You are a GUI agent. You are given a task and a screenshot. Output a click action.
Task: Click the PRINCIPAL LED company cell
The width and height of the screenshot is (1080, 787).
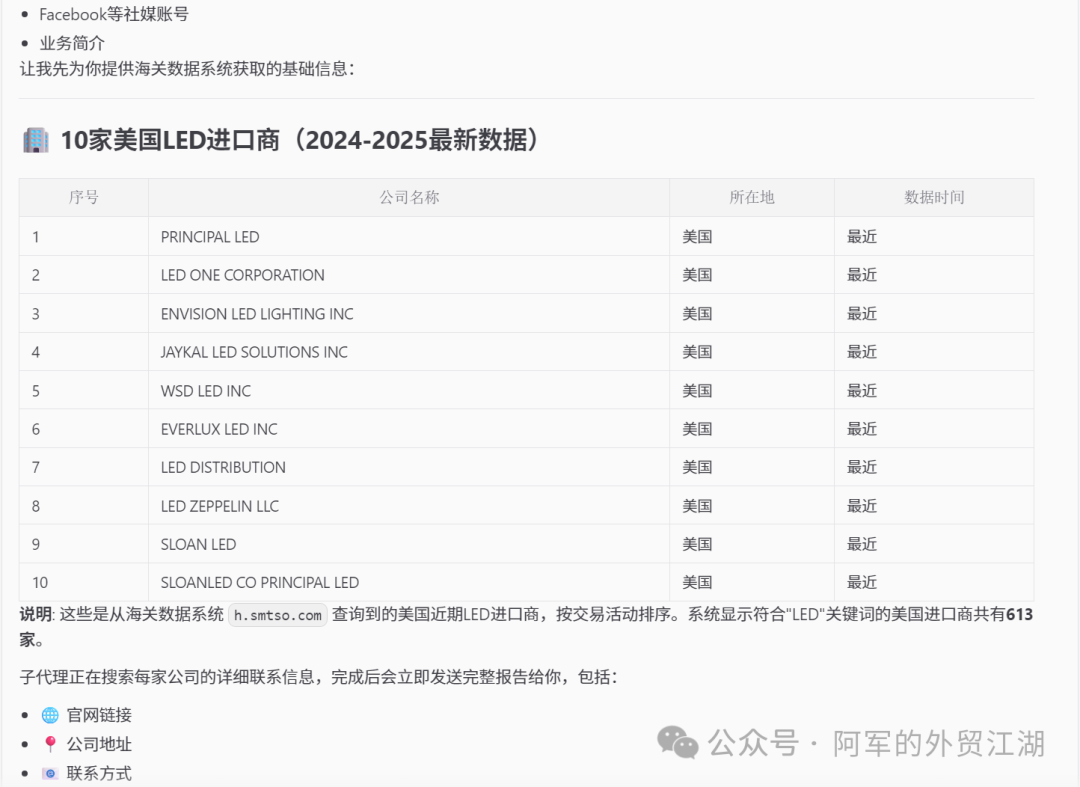(x=210, y=237)
